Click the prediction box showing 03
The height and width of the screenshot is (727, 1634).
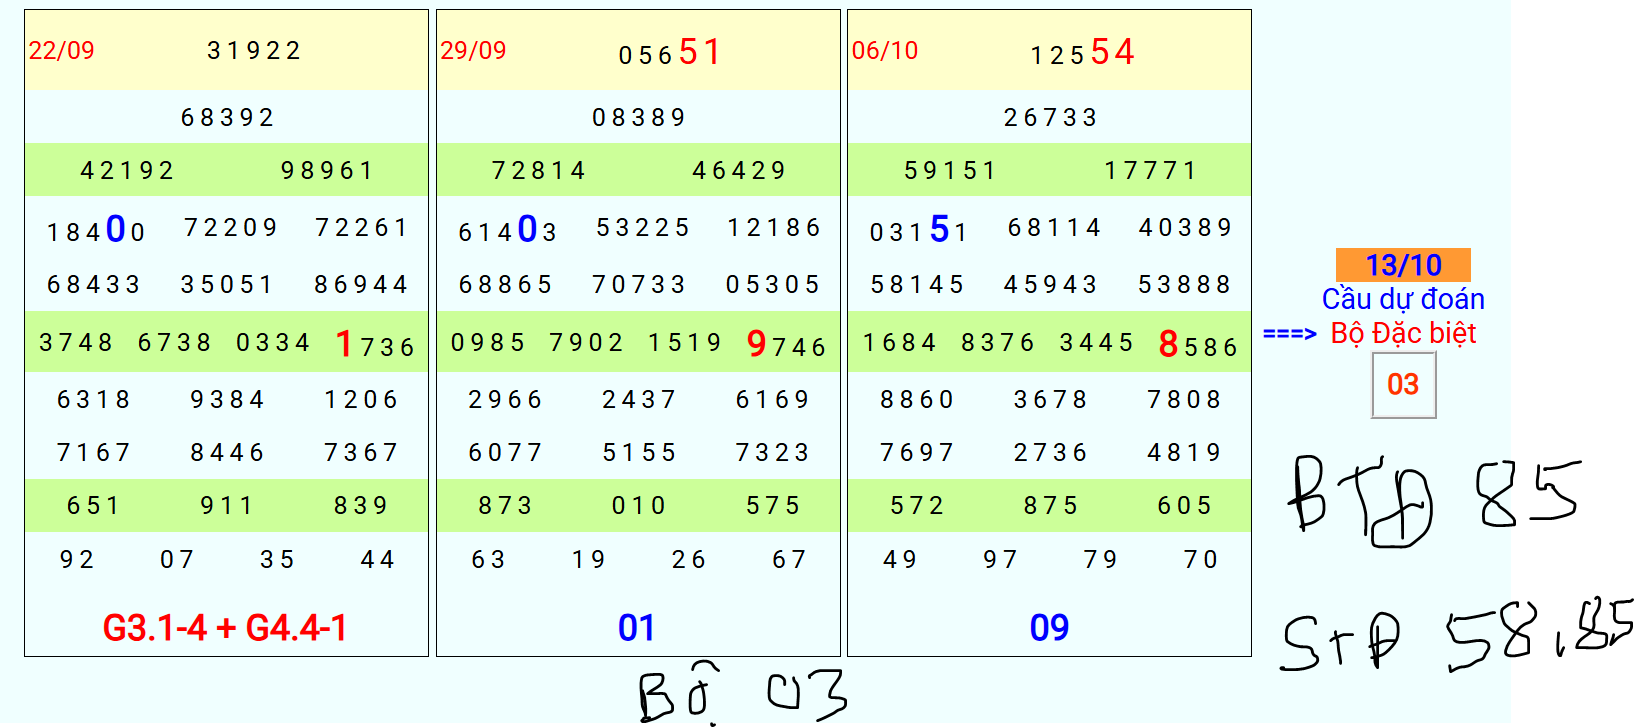(1403, 384)
